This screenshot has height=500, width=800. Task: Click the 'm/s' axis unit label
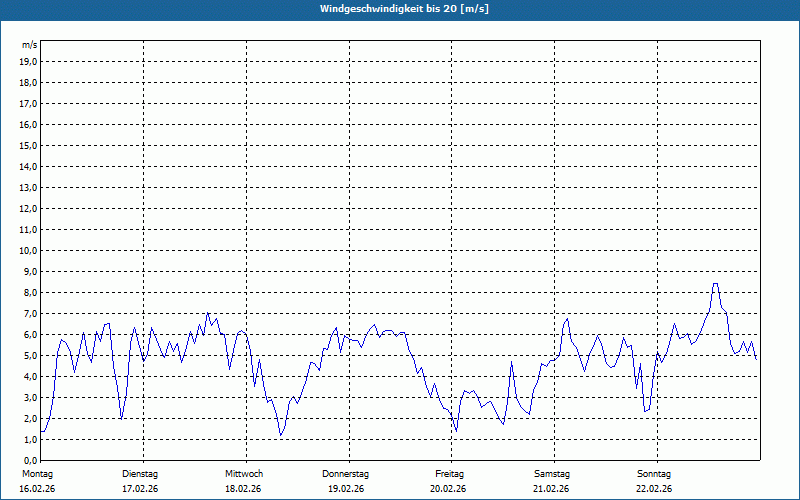click(x=30, y=45)
